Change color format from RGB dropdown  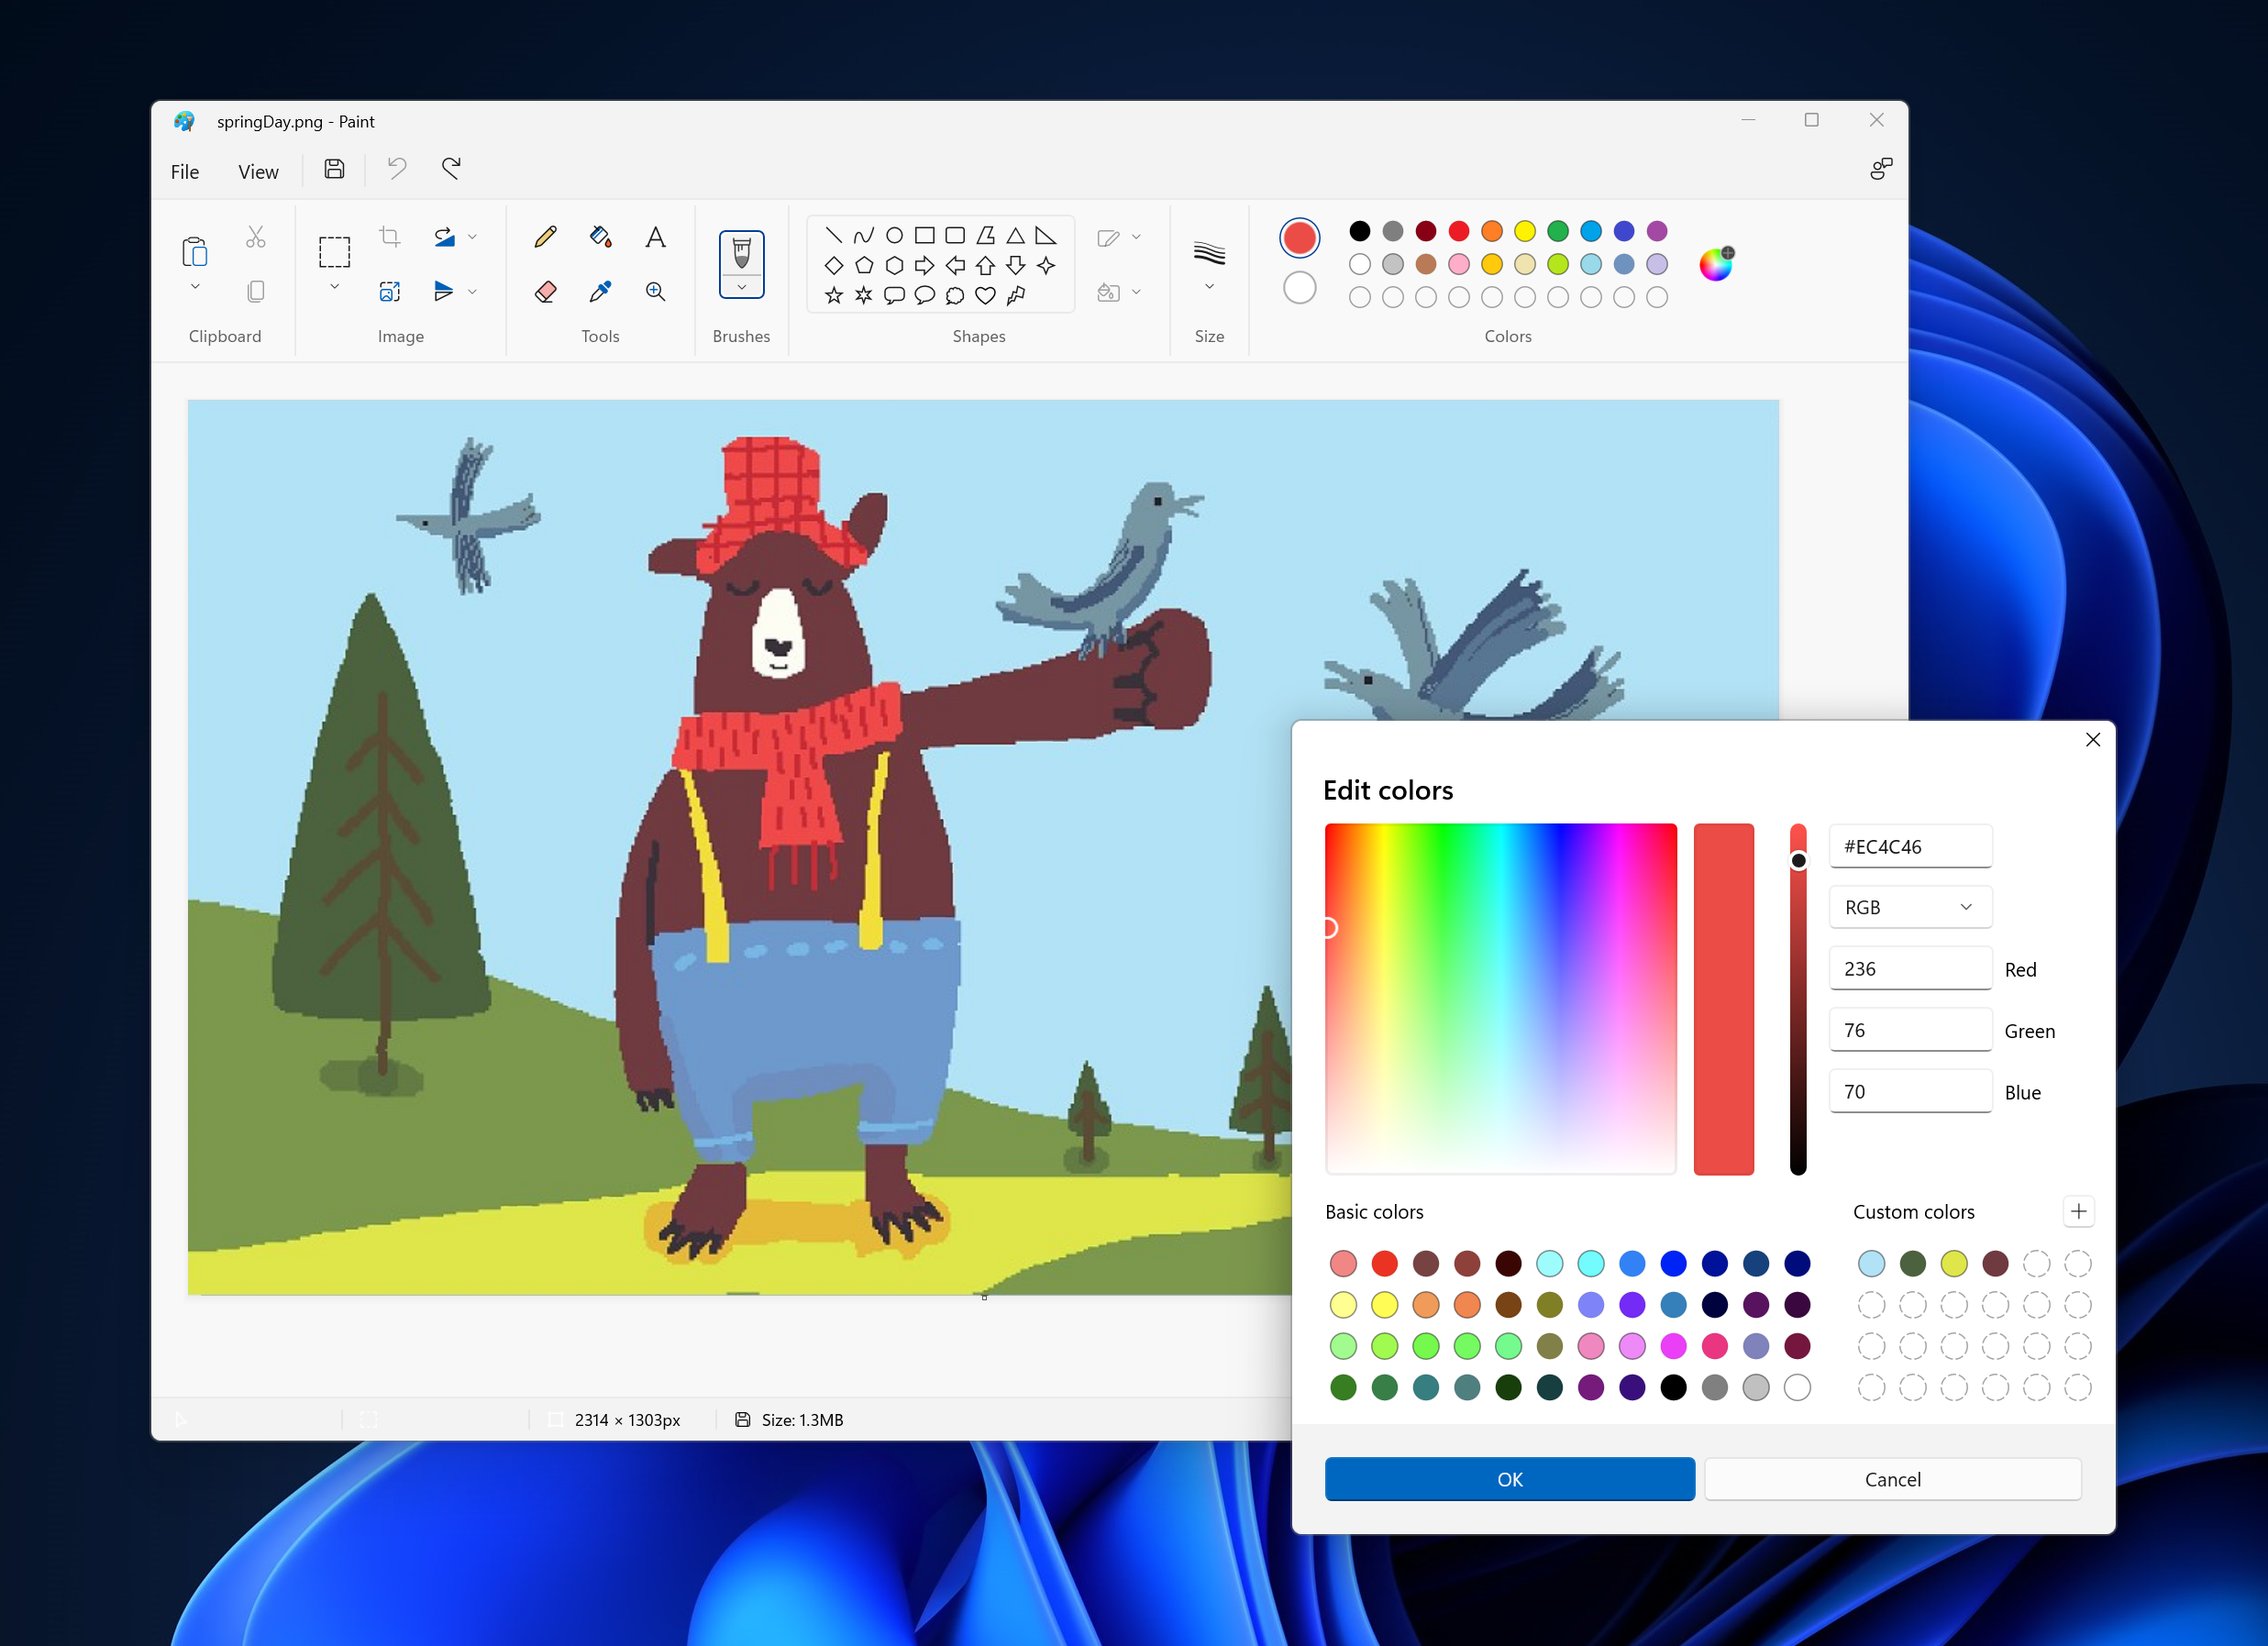1909,906
